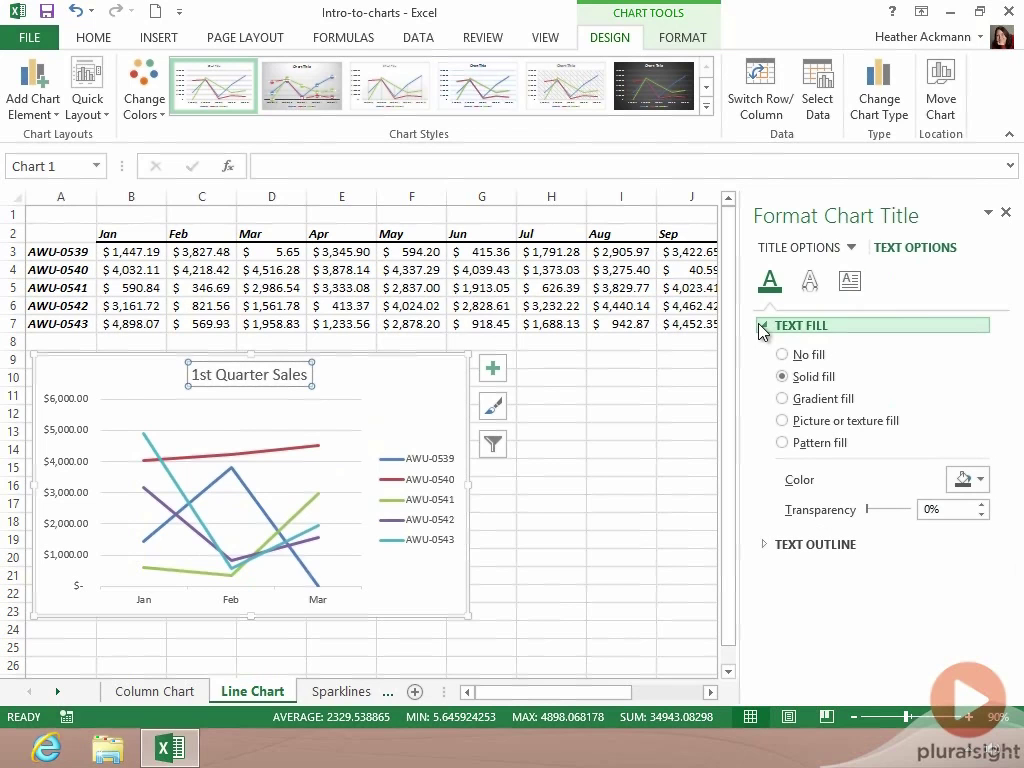Viewport: 1024px width, 768px height.
Task: Open the FORMULAS ribbon tab
Action: coord(343,38)
